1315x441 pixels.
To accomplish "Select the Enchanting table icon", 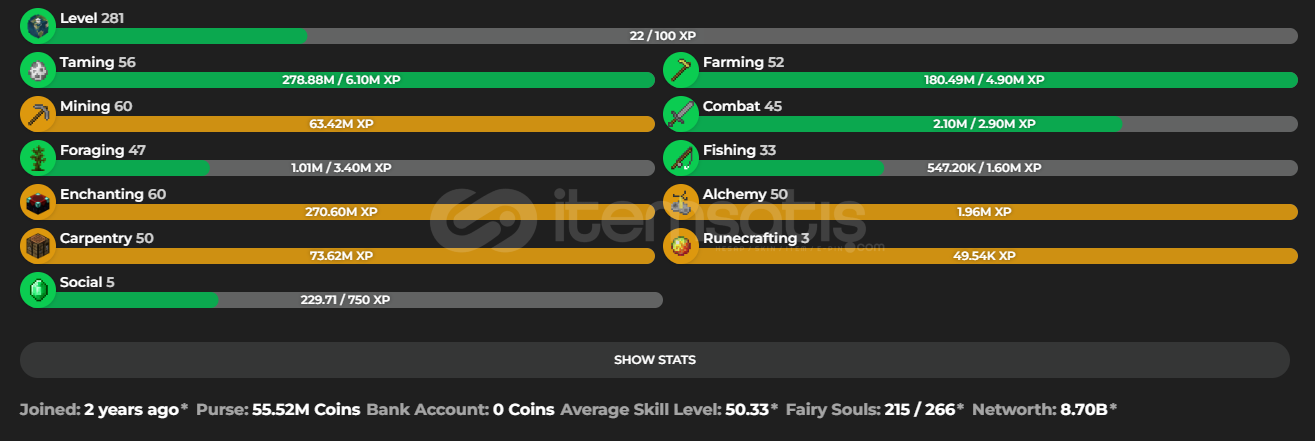I will [x=38, y=202].
